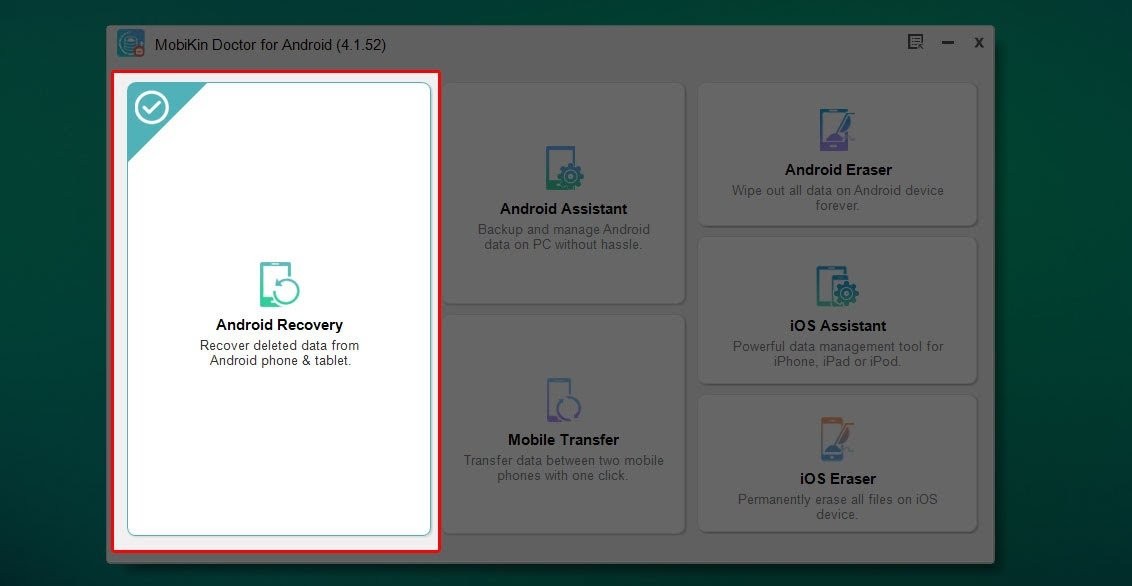The width and height of the screenshot is (1132, 586).
Task: Launch the Android Eraser module
Action: (837, 154)
